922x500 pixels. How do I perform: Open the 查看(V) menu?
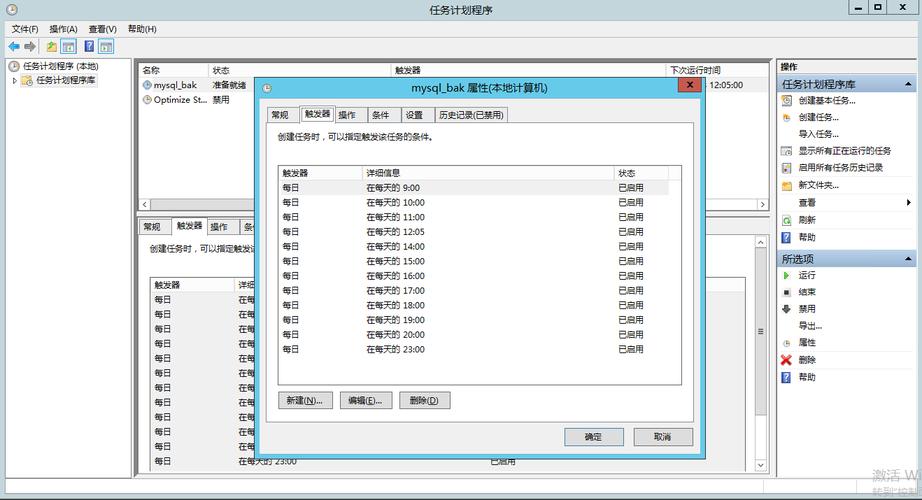coord(103,29)
